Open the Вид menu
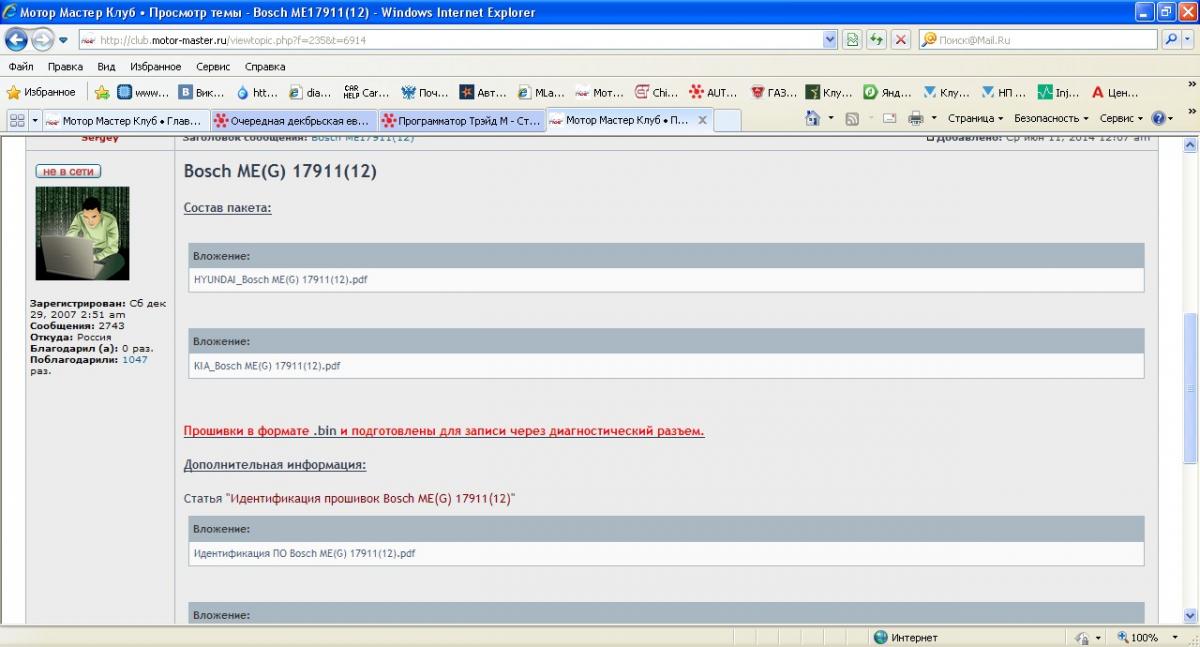 point(107,67)
